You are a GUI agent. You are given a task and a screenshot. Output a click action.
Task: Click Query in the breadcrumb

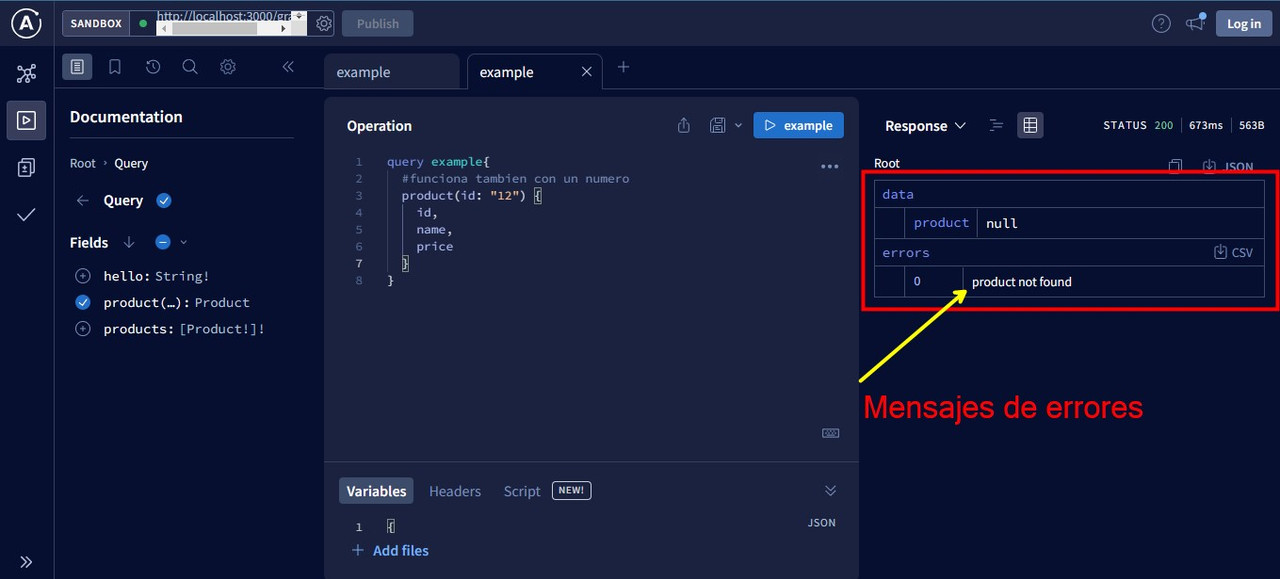pos(131,163)
